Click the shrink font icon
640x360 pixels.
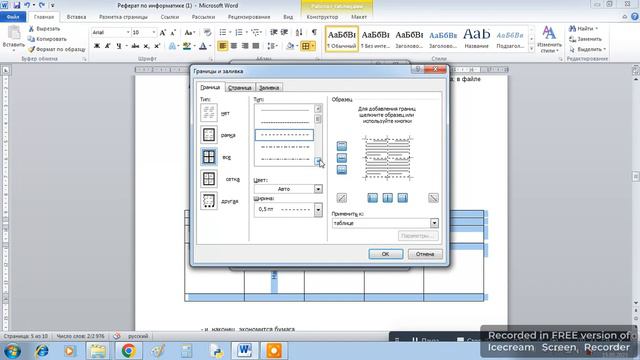coord(173,33)
